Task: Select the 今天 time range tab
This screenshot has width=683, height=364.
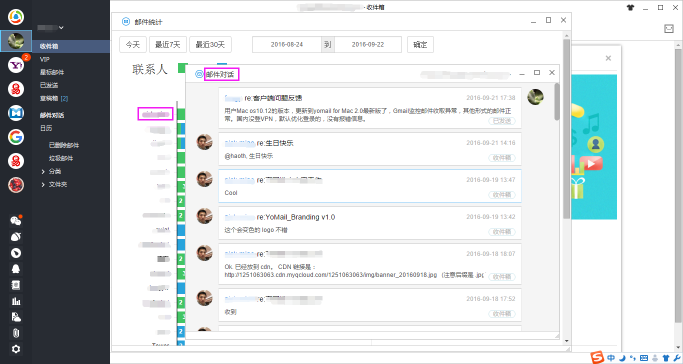Action: point(133,44)
